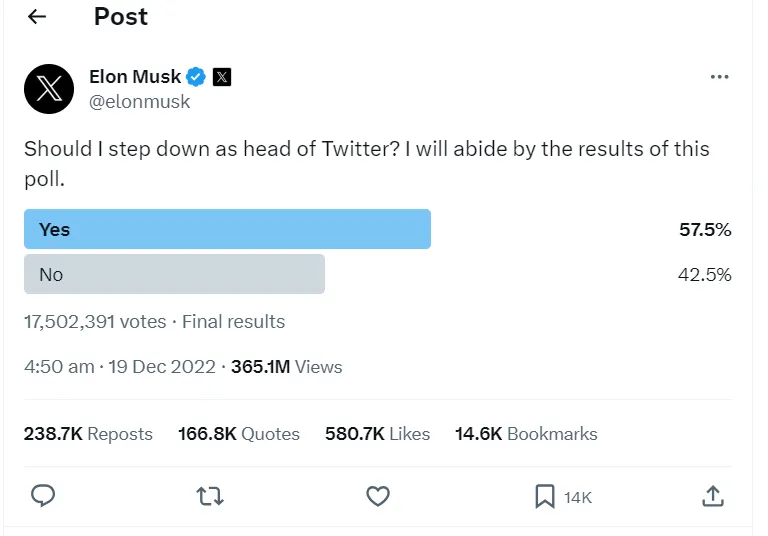Click the 4:50 am 19 Dec 2022 timestamp
Screen dimensions: 768x536
coord(119,367)
